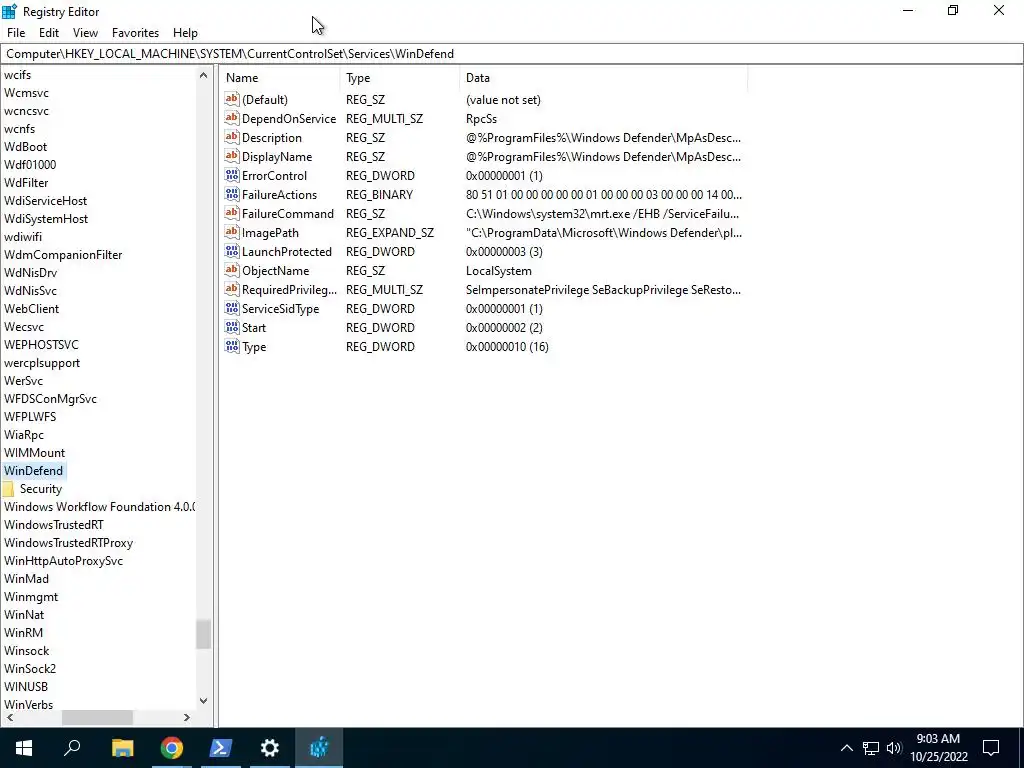Viewport: 1024px width, 768px height.
Task: Select the Winsock key
Action: click(x=27, y=651)
